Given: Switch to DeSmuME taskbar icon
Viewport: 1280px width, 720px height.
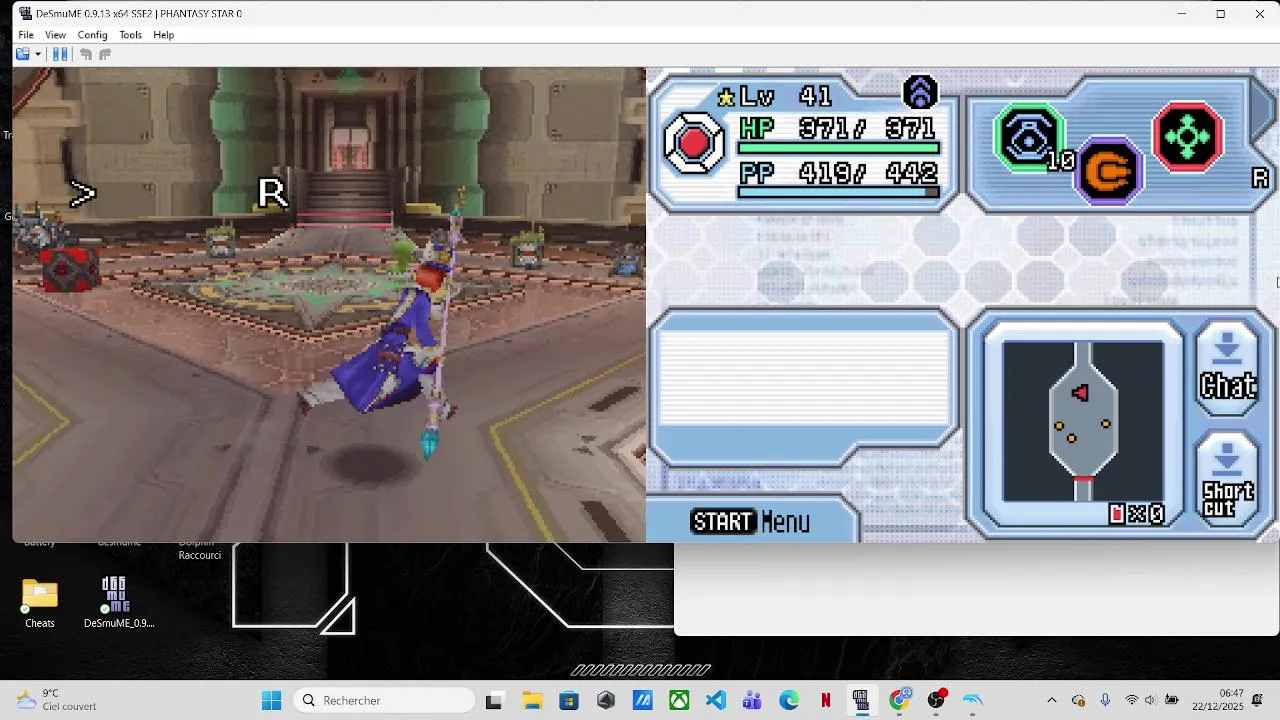Looking at the screenshot, I should pos(862,700).
